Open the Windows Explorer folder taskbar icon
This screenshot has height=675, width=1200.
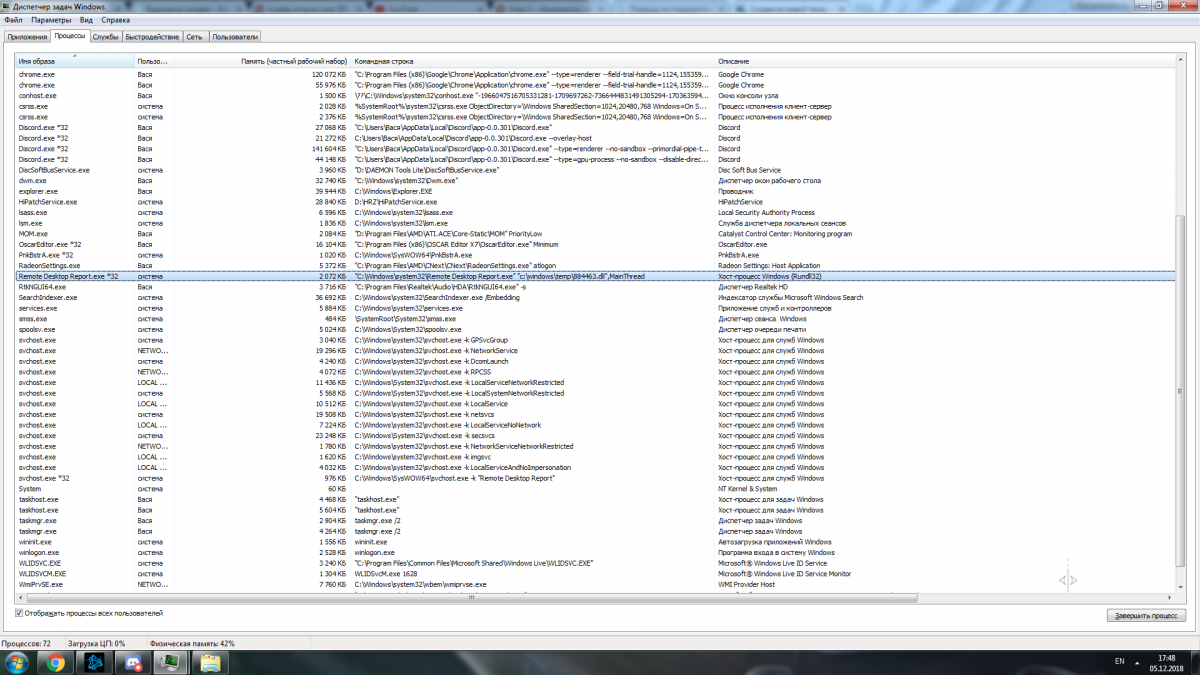pyautogui.click(x=211, y=662)
